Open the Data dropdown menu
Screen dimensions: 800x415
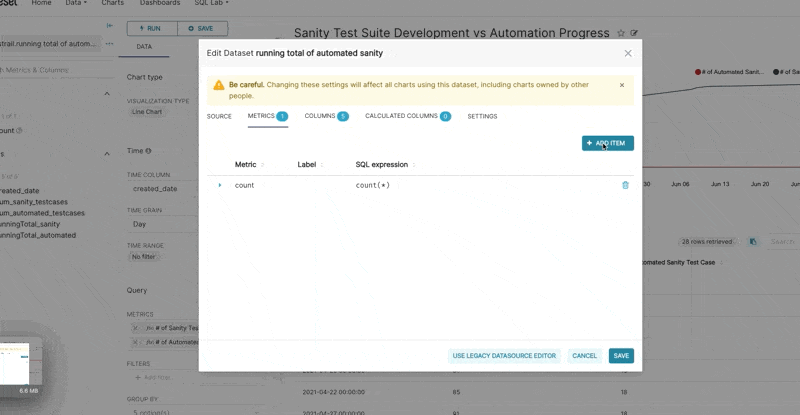point(76,3)
